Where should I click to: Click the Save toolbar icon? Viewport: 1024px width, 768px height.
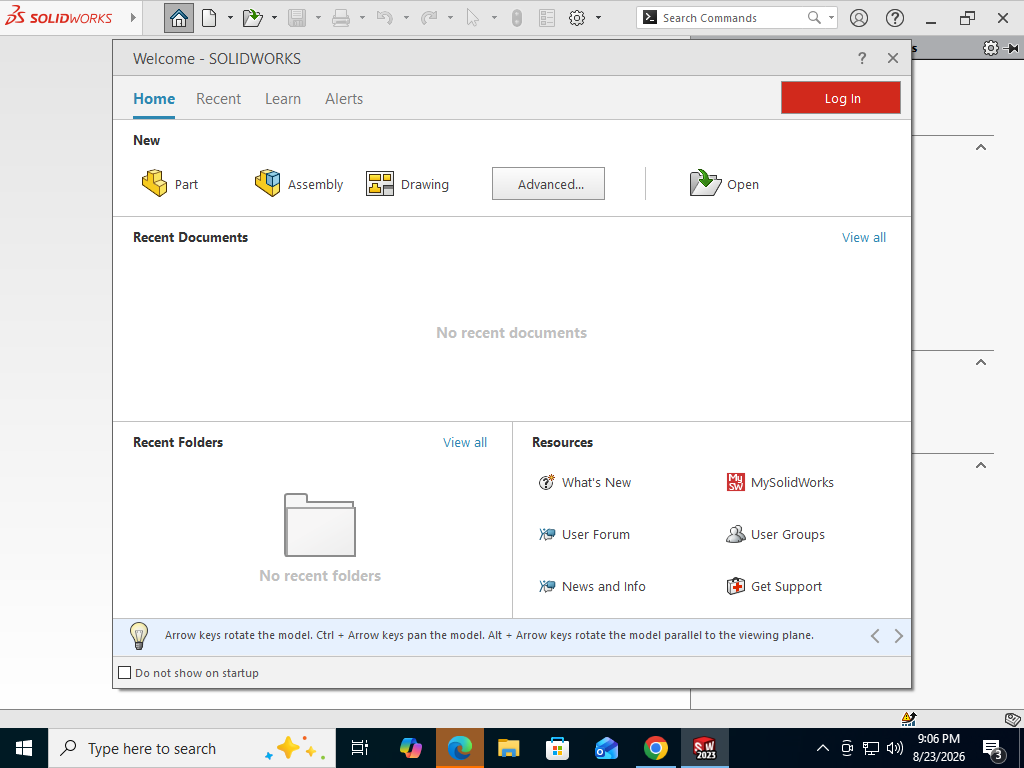point(297,18)
